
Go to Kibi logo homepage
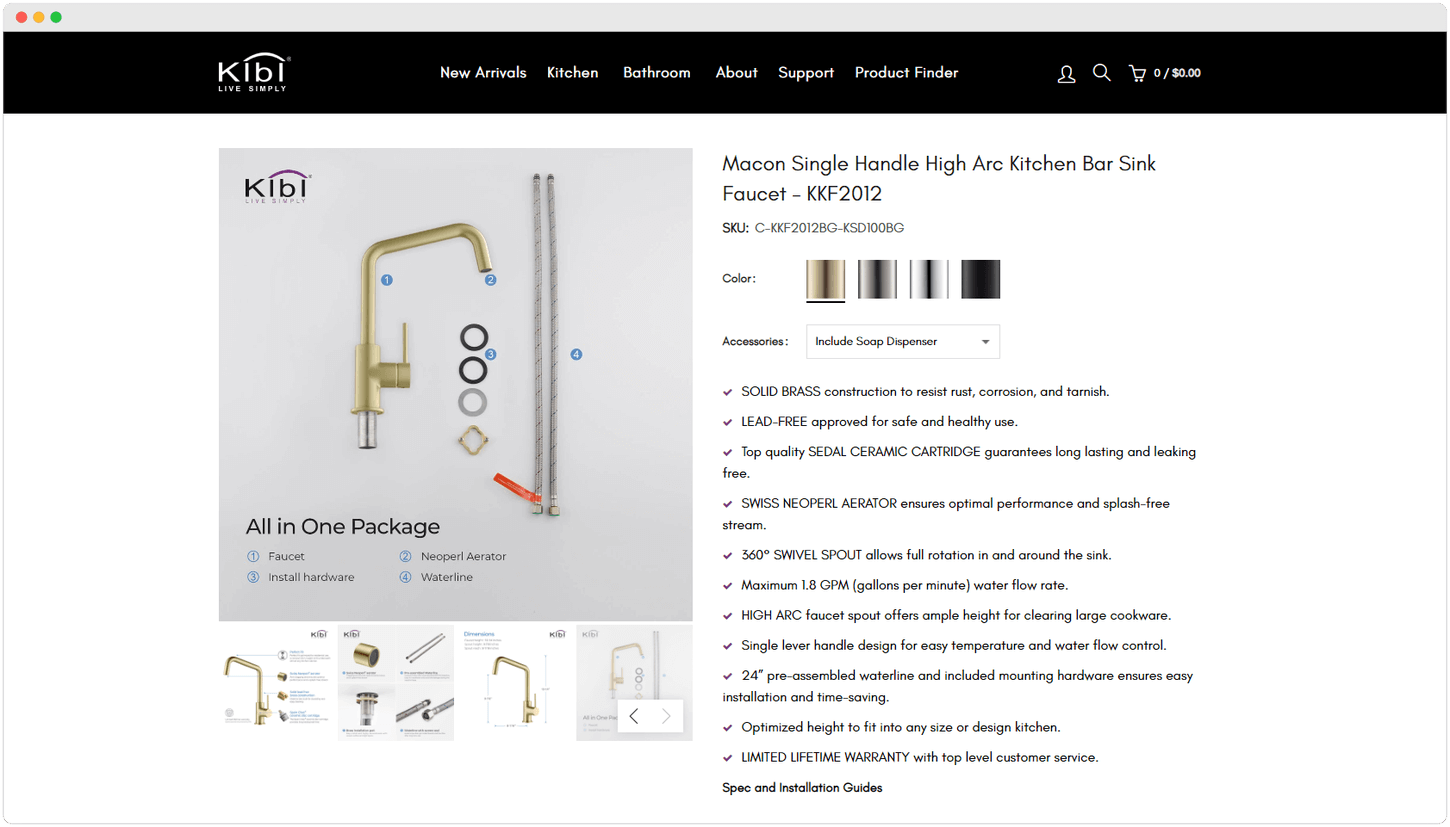click(254, 72)
